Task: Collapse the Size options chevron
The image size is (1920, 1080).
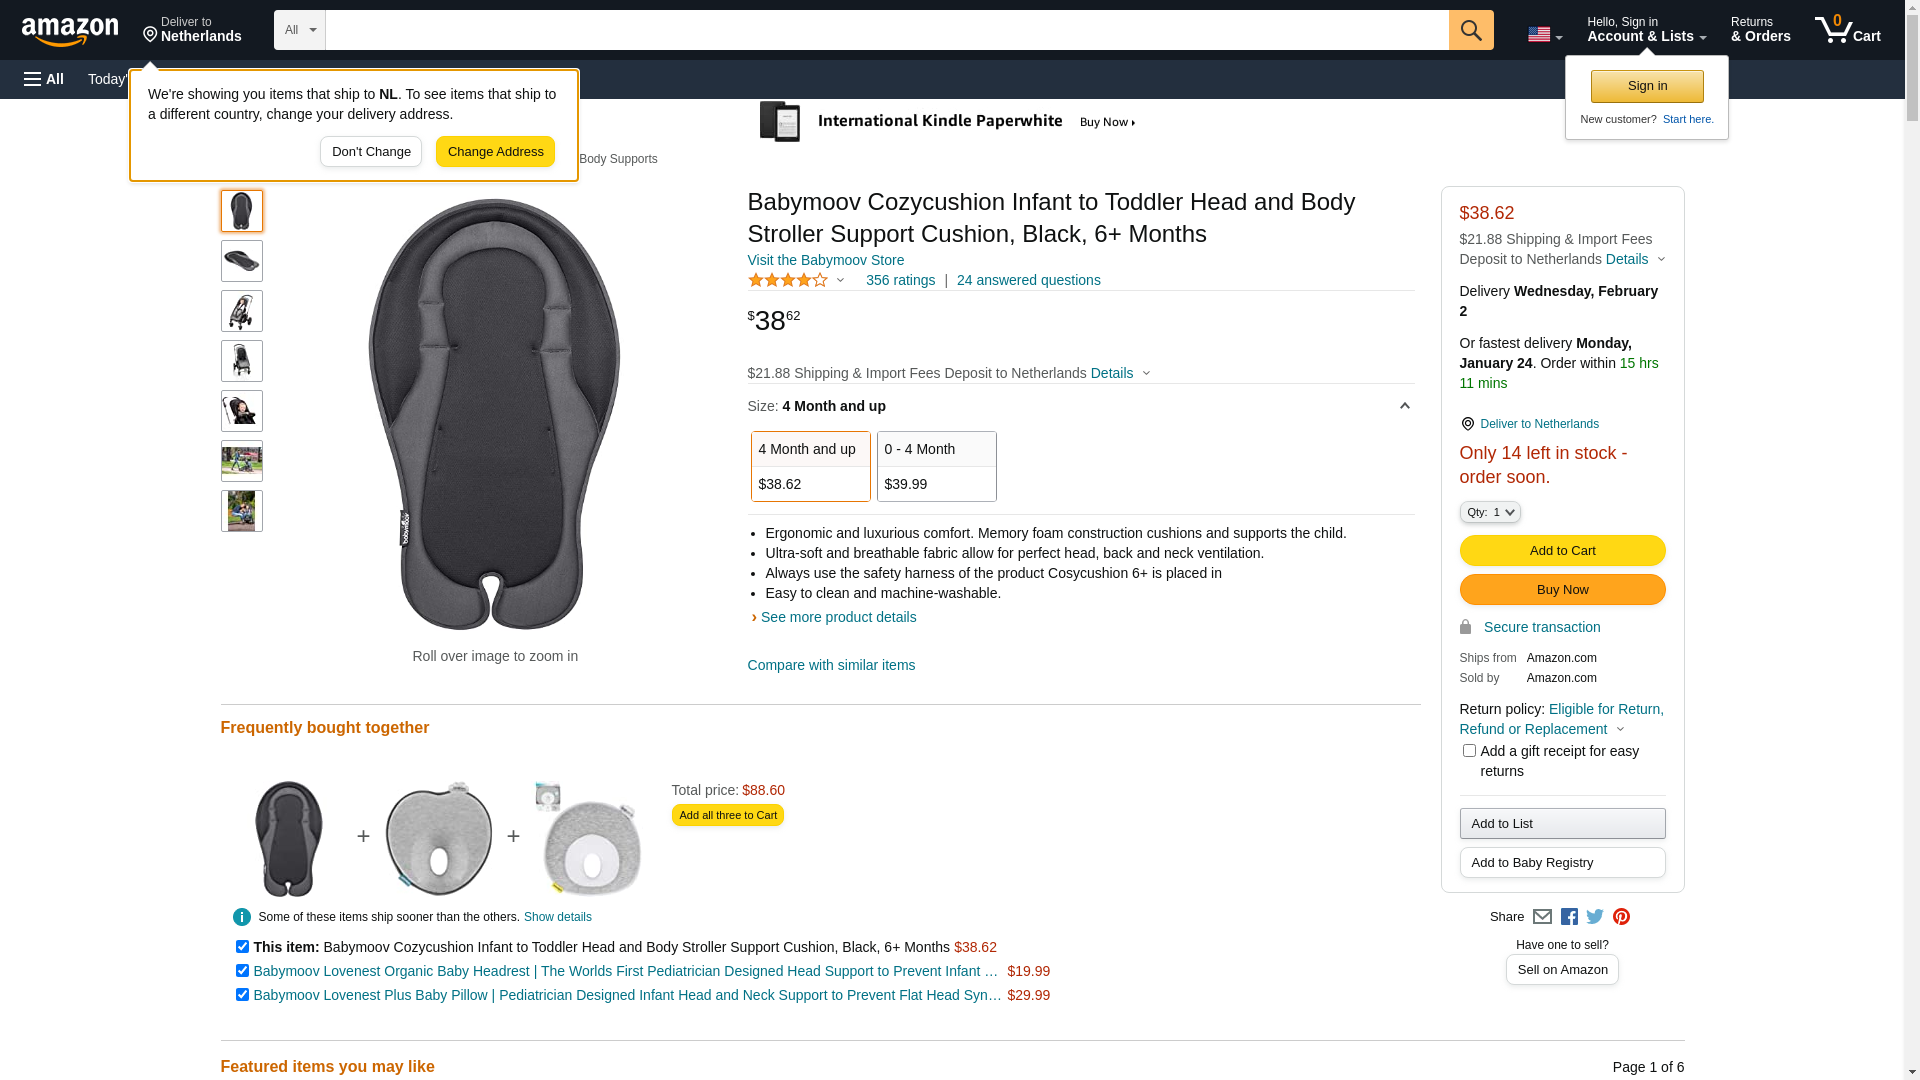Action: [1404, 406]
